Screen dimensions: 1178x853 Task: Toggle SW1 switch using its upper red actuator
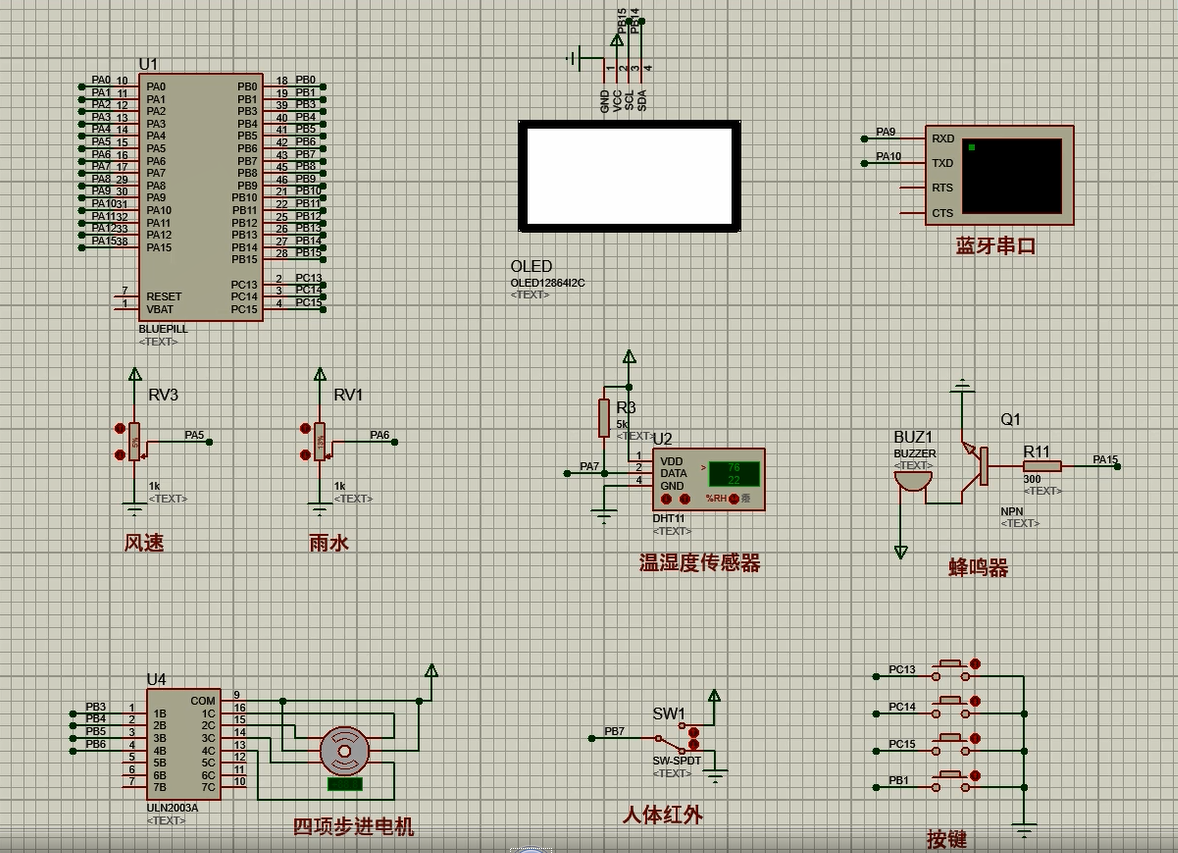[x=694, y=732]
